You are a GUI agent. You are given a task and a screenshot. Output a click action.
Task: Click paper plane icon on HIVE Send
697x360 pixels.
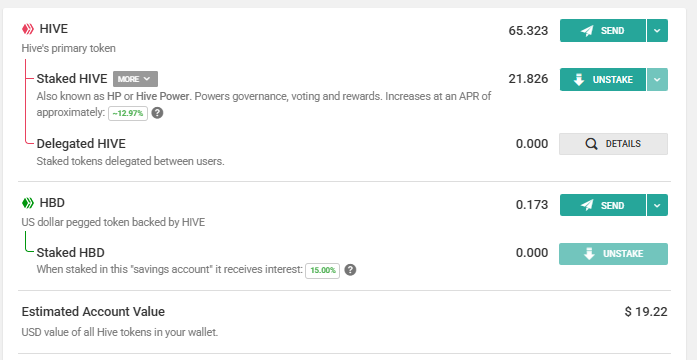[x=587, y=31]
